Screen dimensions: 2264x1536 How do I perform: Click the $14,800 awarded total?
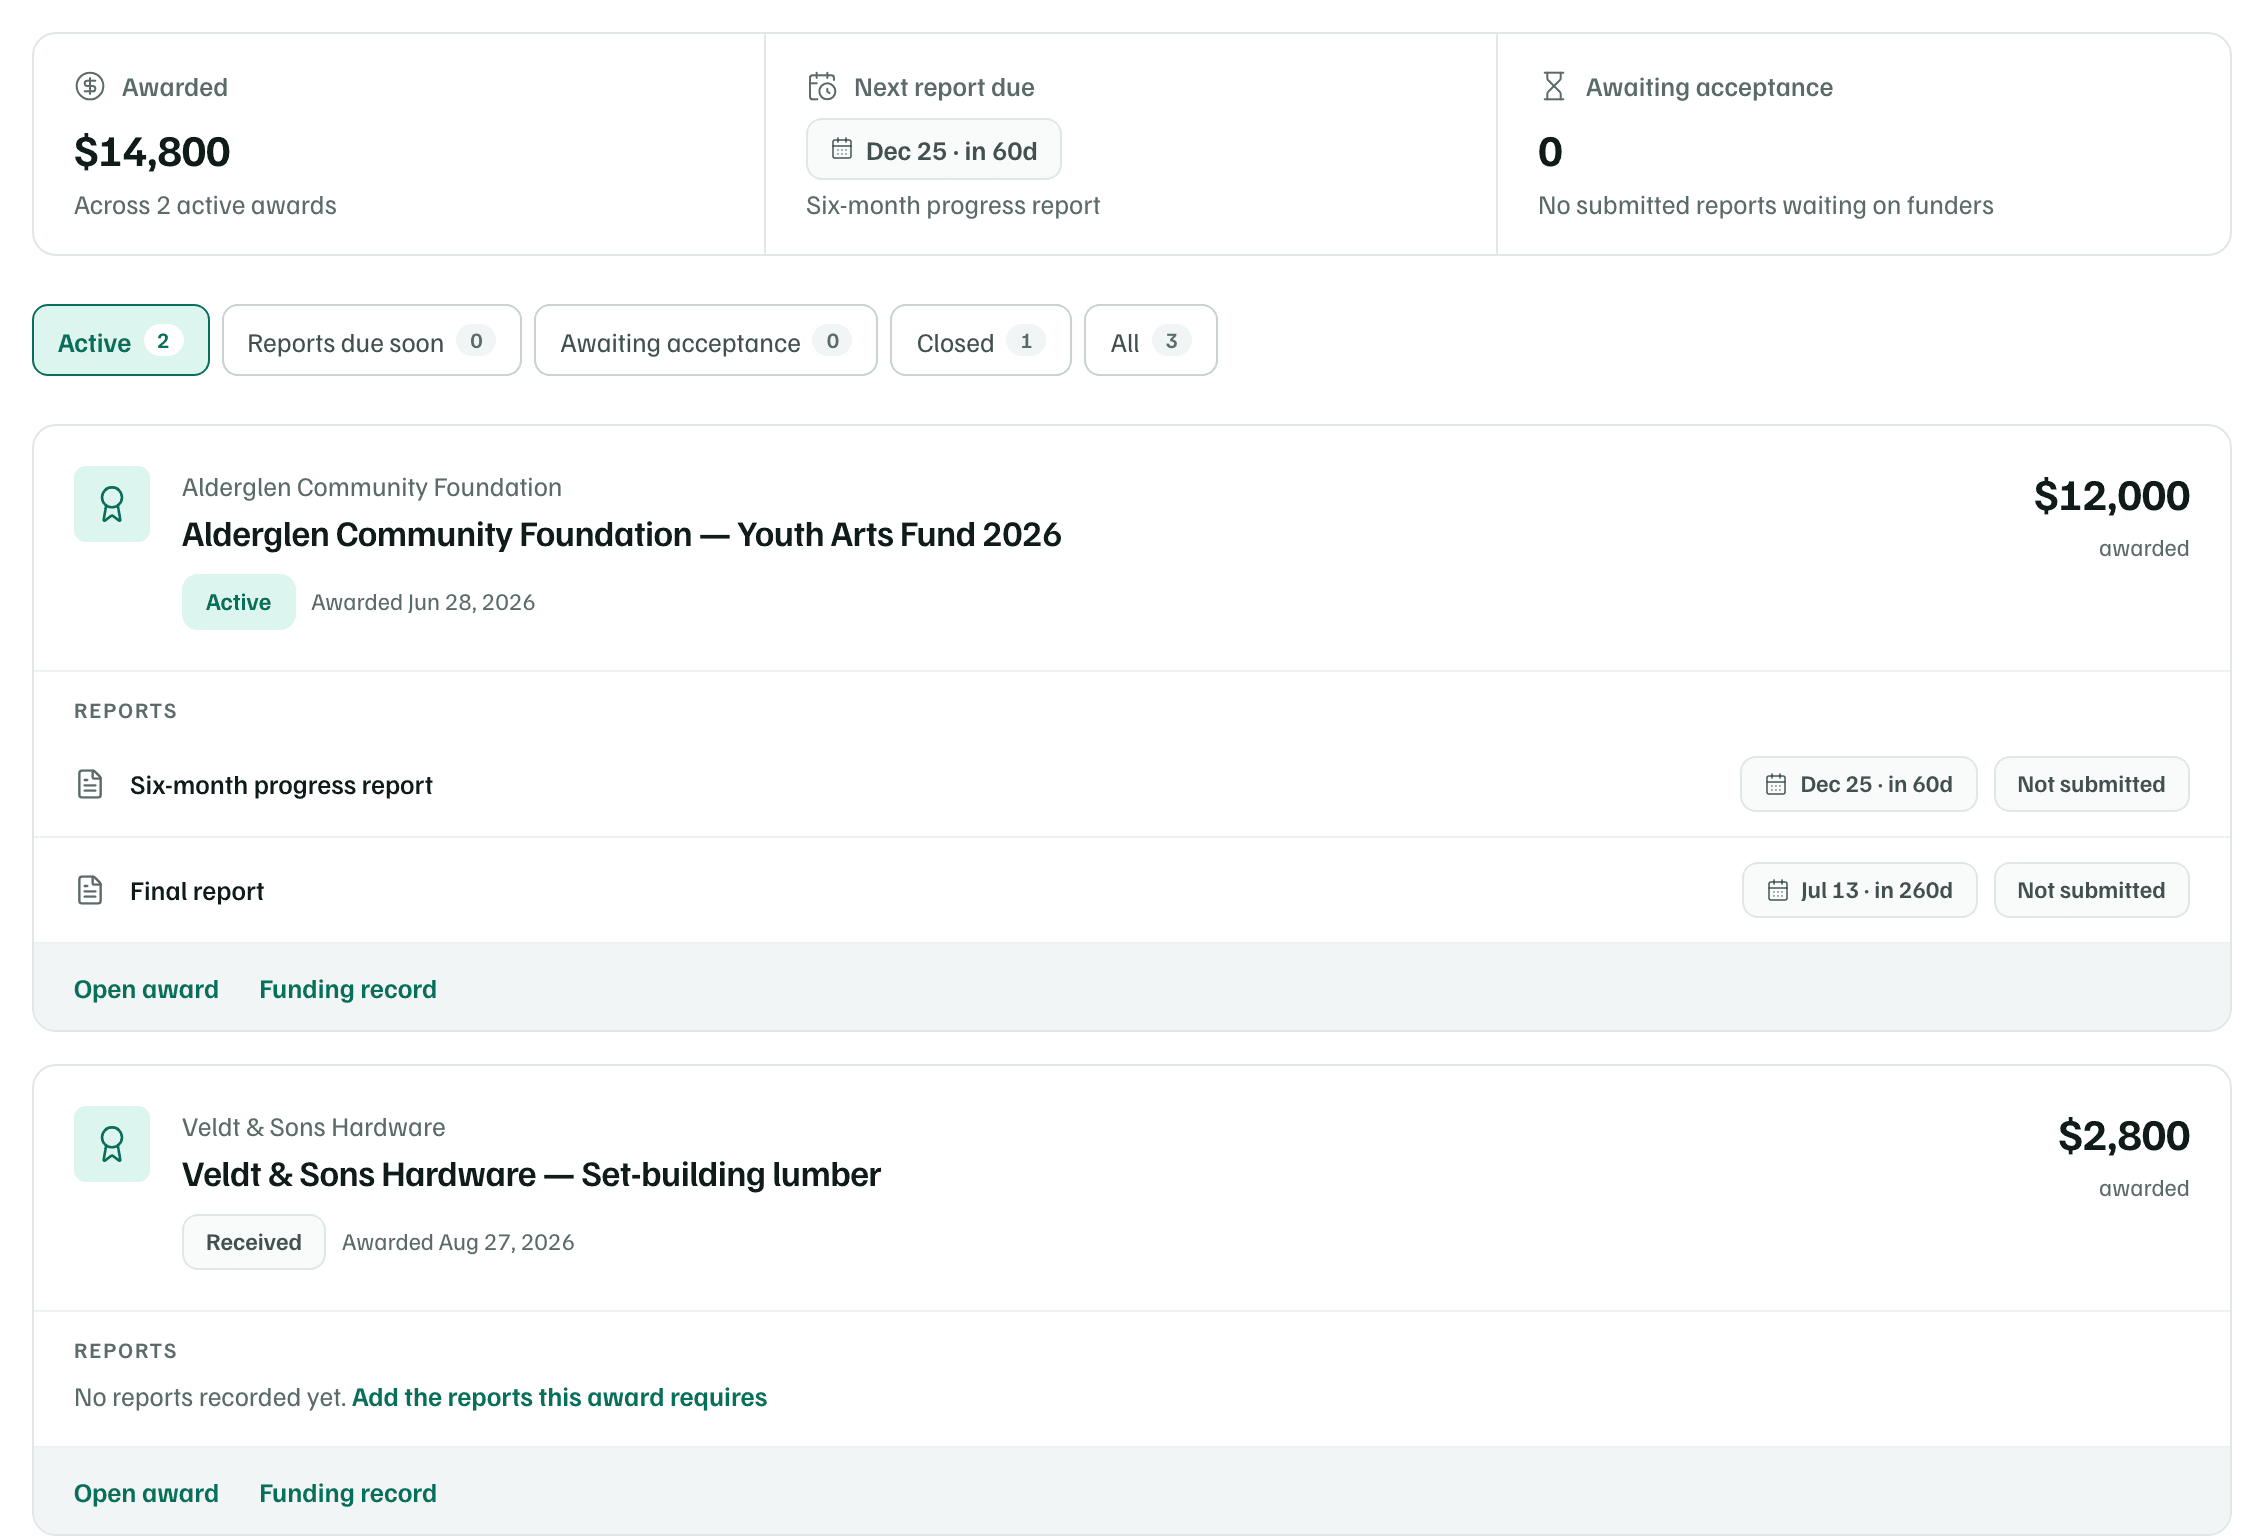pyautogui.click(x=152, y=152)
